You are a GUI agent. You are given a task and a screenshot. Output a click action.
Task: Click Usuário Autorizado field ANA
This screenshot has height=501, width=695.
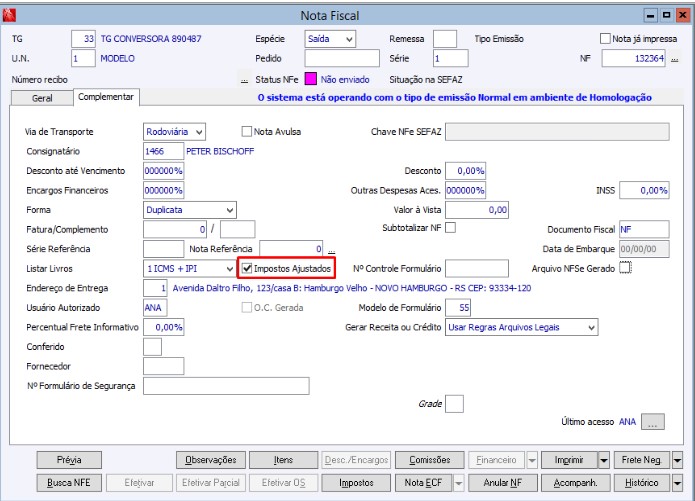tap(155, 307)
